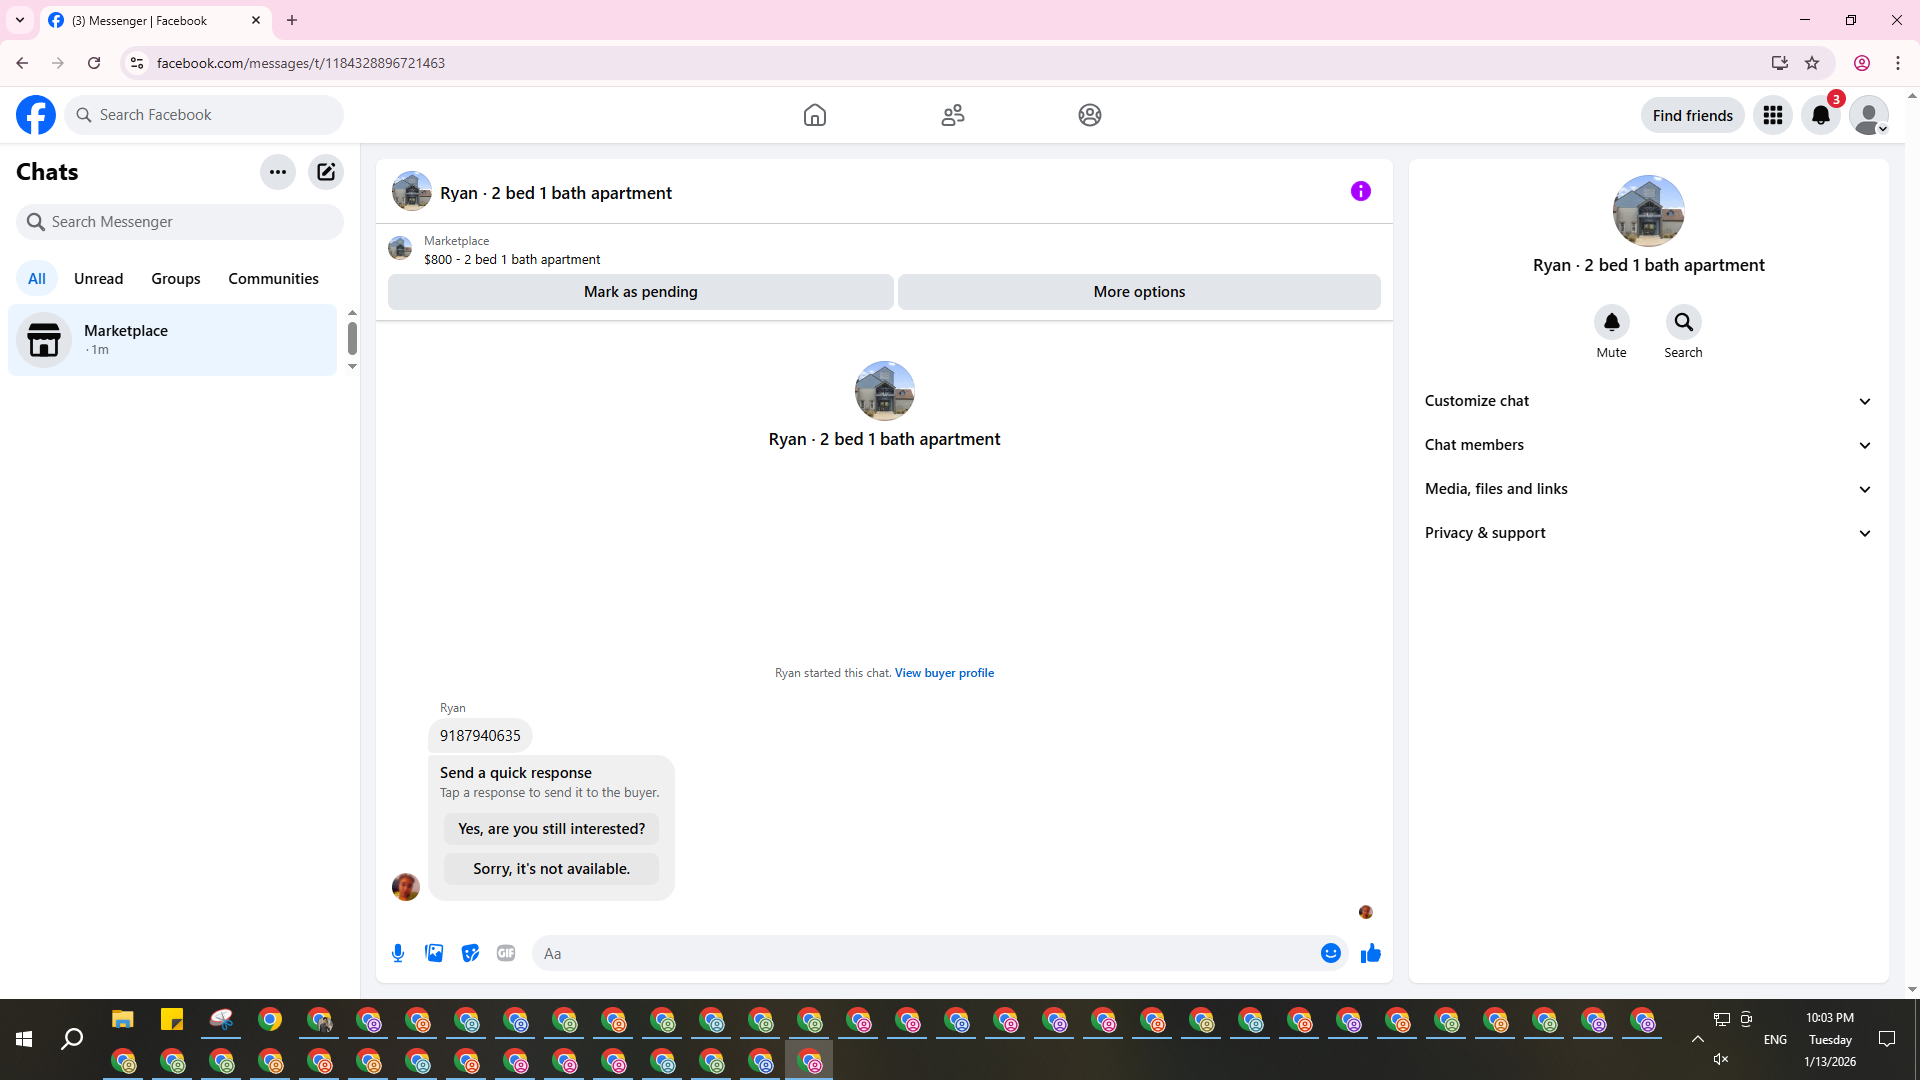
Task: Click Mark as pending button
Action: [640, 292]
